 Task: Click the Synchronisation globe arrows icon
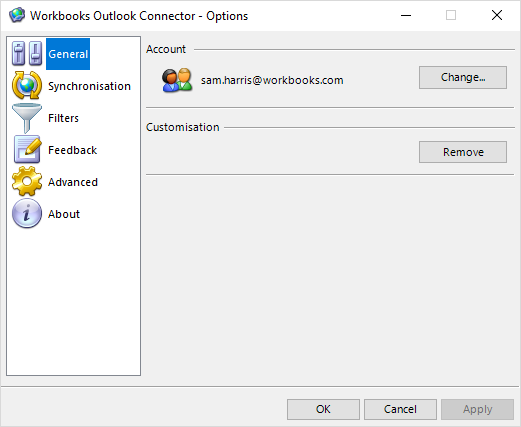[x=27, y=86]
